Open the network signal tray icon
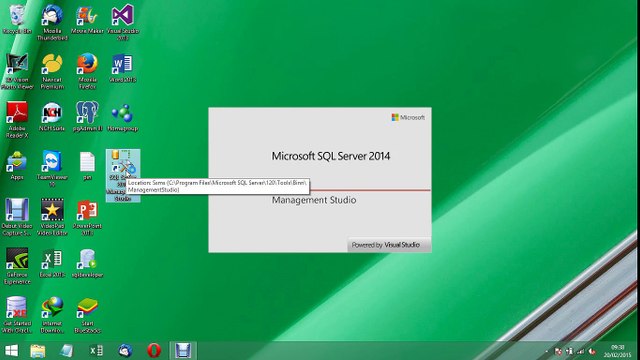The width and height of the screenshot is (640, 360). [x=580, y=351]
